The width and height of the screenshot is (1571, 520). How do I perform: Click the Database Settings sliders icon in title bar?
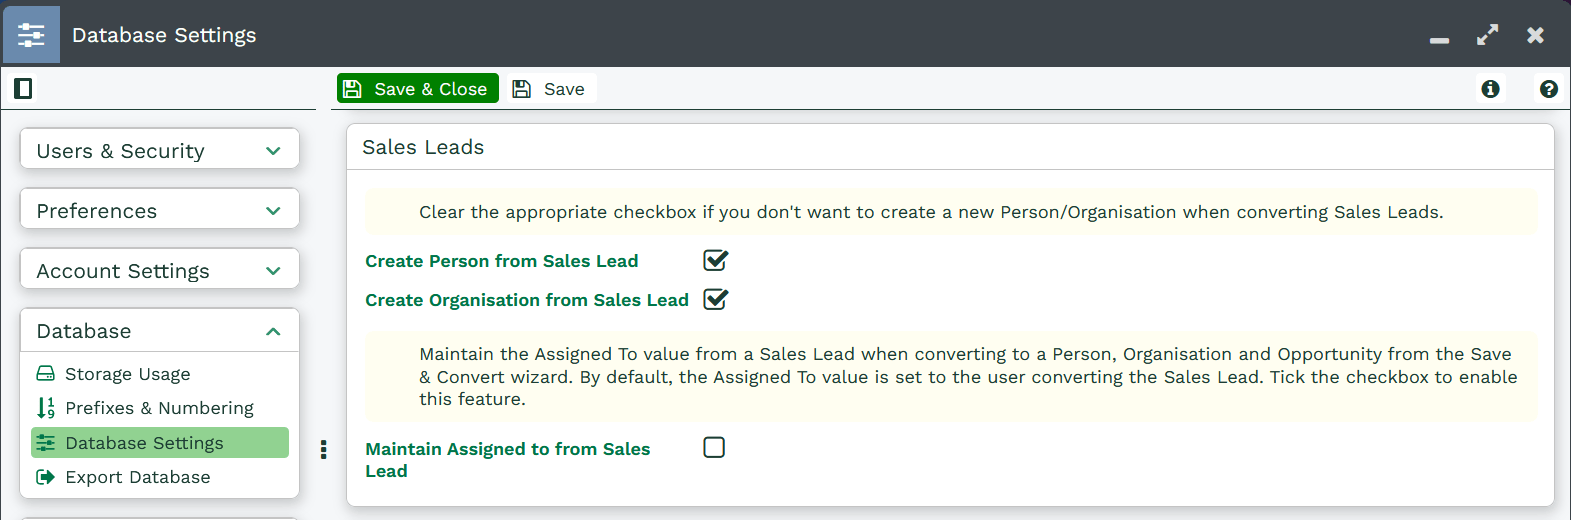point(32,35)
